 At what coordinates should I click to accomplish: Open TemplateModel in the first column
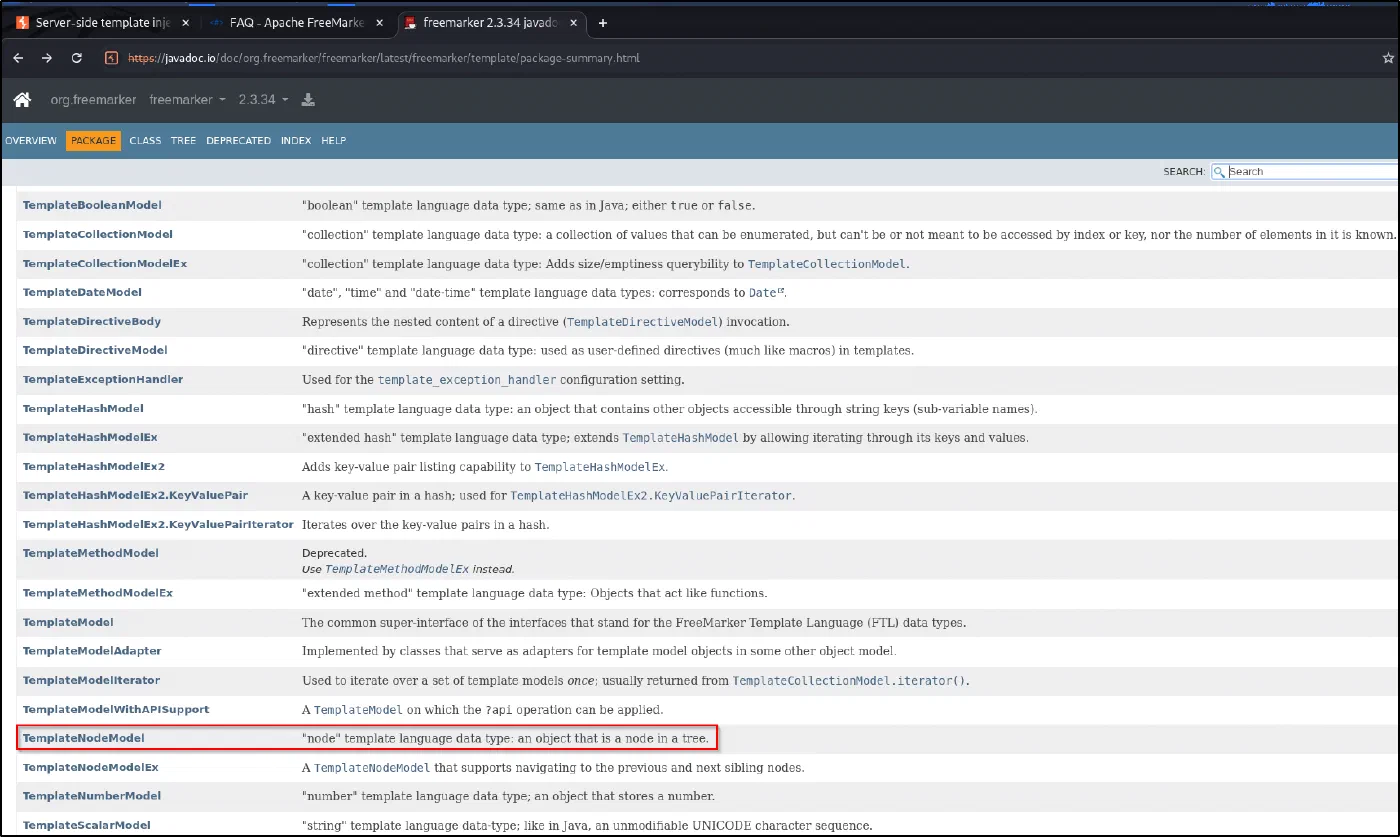click(68, 622)
